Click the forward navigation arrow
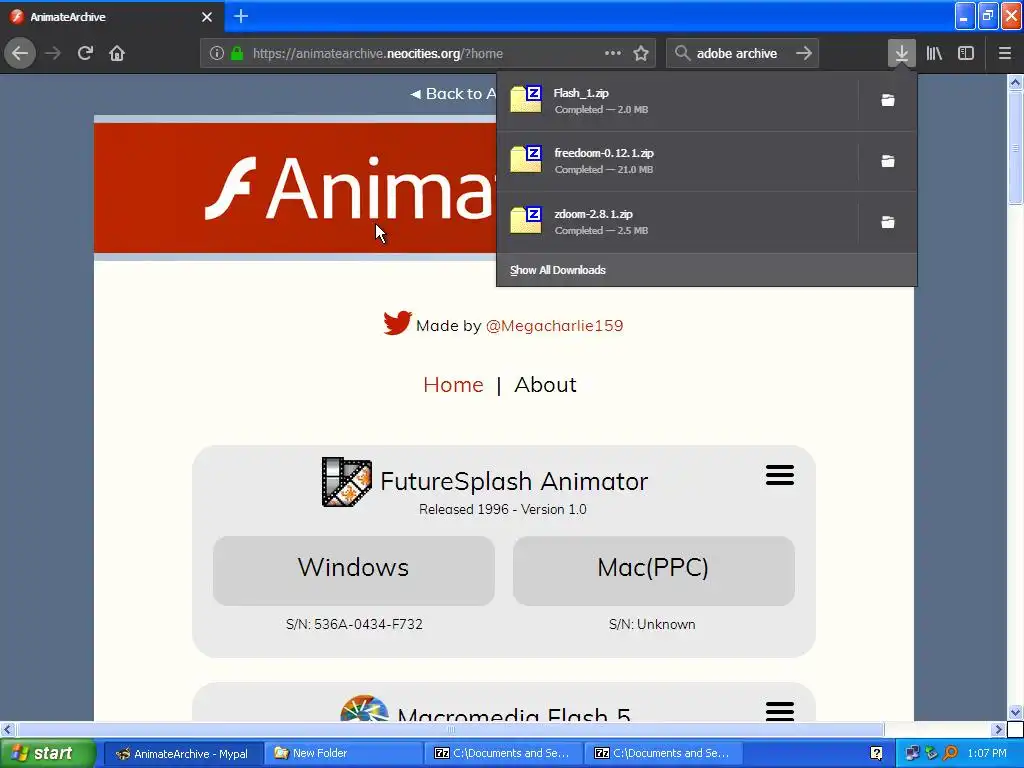Screen dimensions: 1024x768 (x=53, y=53)
